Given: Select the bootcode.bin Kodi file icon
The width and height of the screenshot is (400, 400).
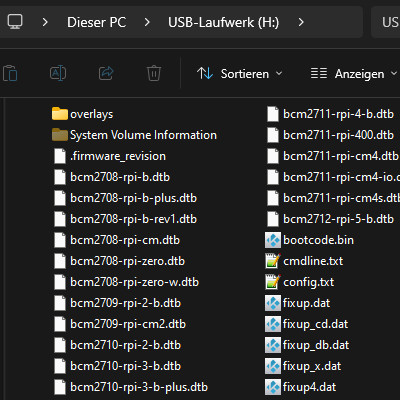Looking at the screenshot, I should pyautogui.click(x=273, y=240).
